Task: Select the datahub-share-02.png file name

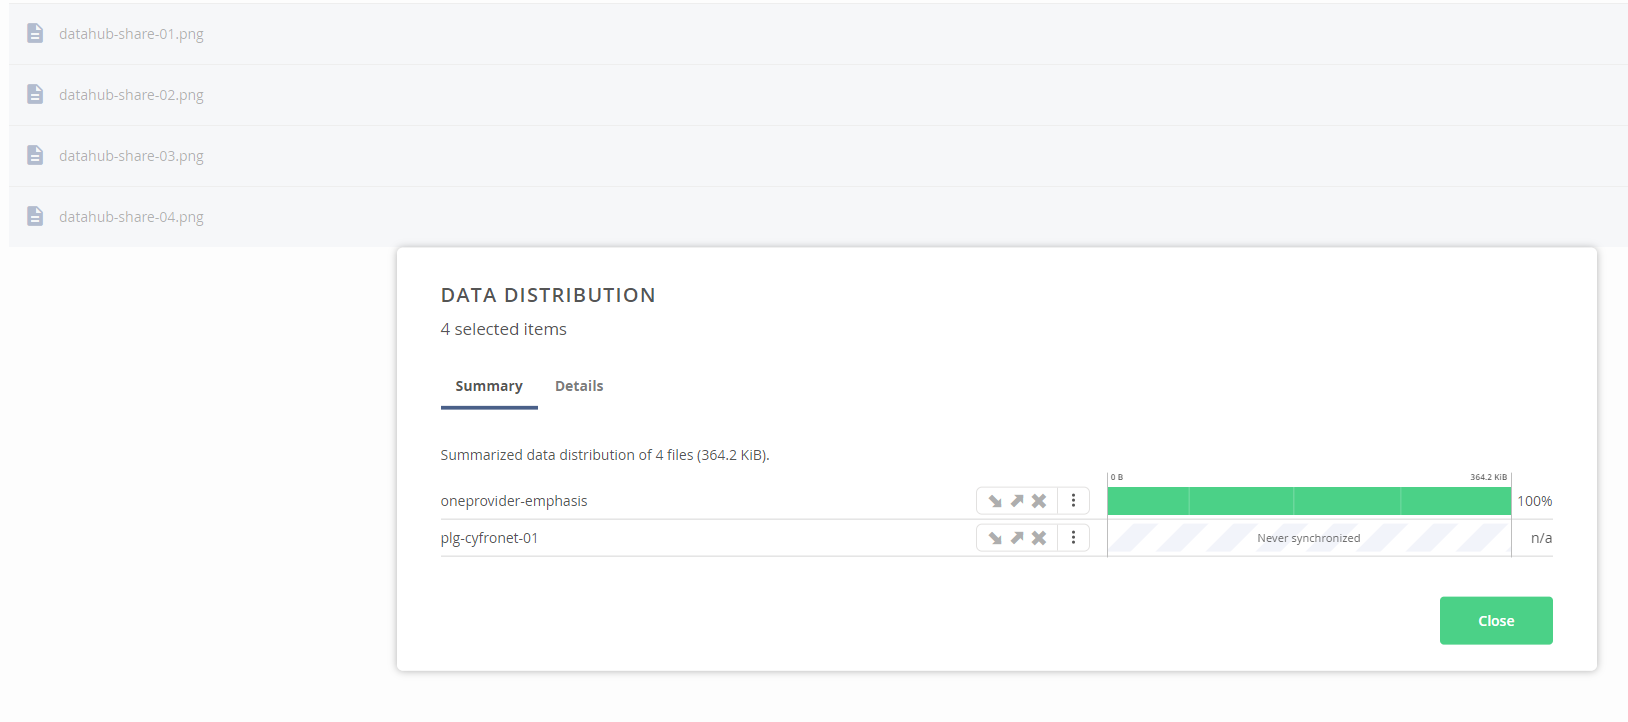Action: tap(131, 95)
